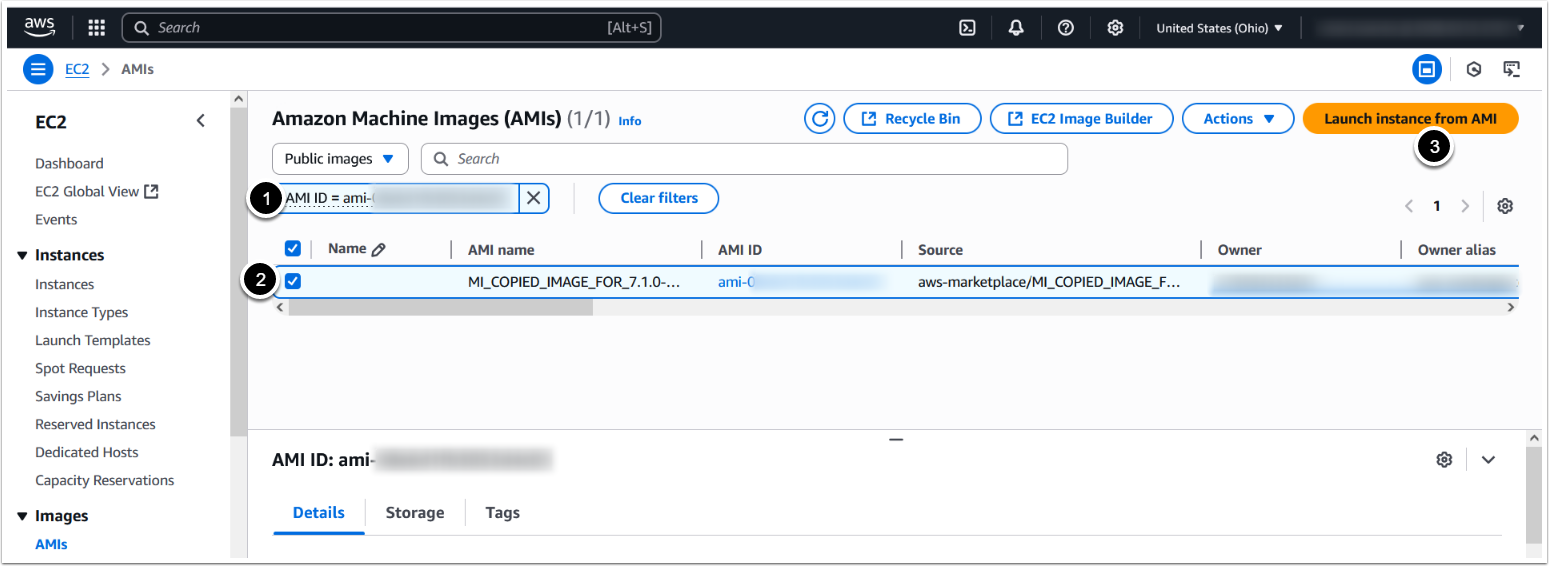Viewport: 1549px width, 566px height.
Task: Toggle the select-all AMIs checkbox
Action: tap(292, 249)
